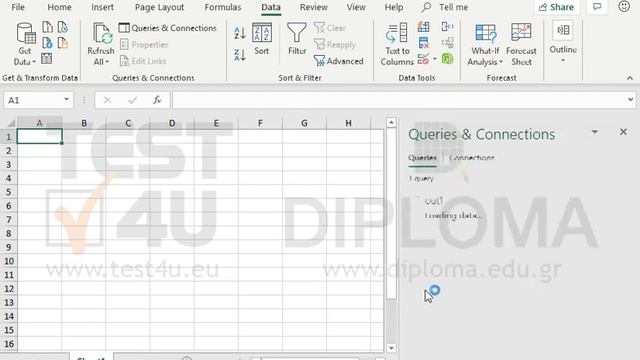
Task: Click the Remove Duplicates icon
Action: pyautogui.click(x=423, y=43)
